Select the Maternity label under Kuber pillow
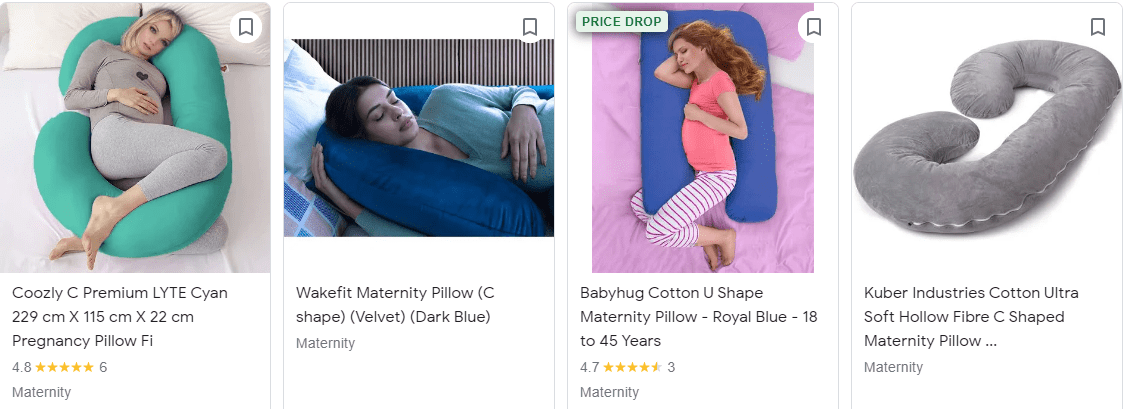The image size is (1134, 409). [893, 367]
